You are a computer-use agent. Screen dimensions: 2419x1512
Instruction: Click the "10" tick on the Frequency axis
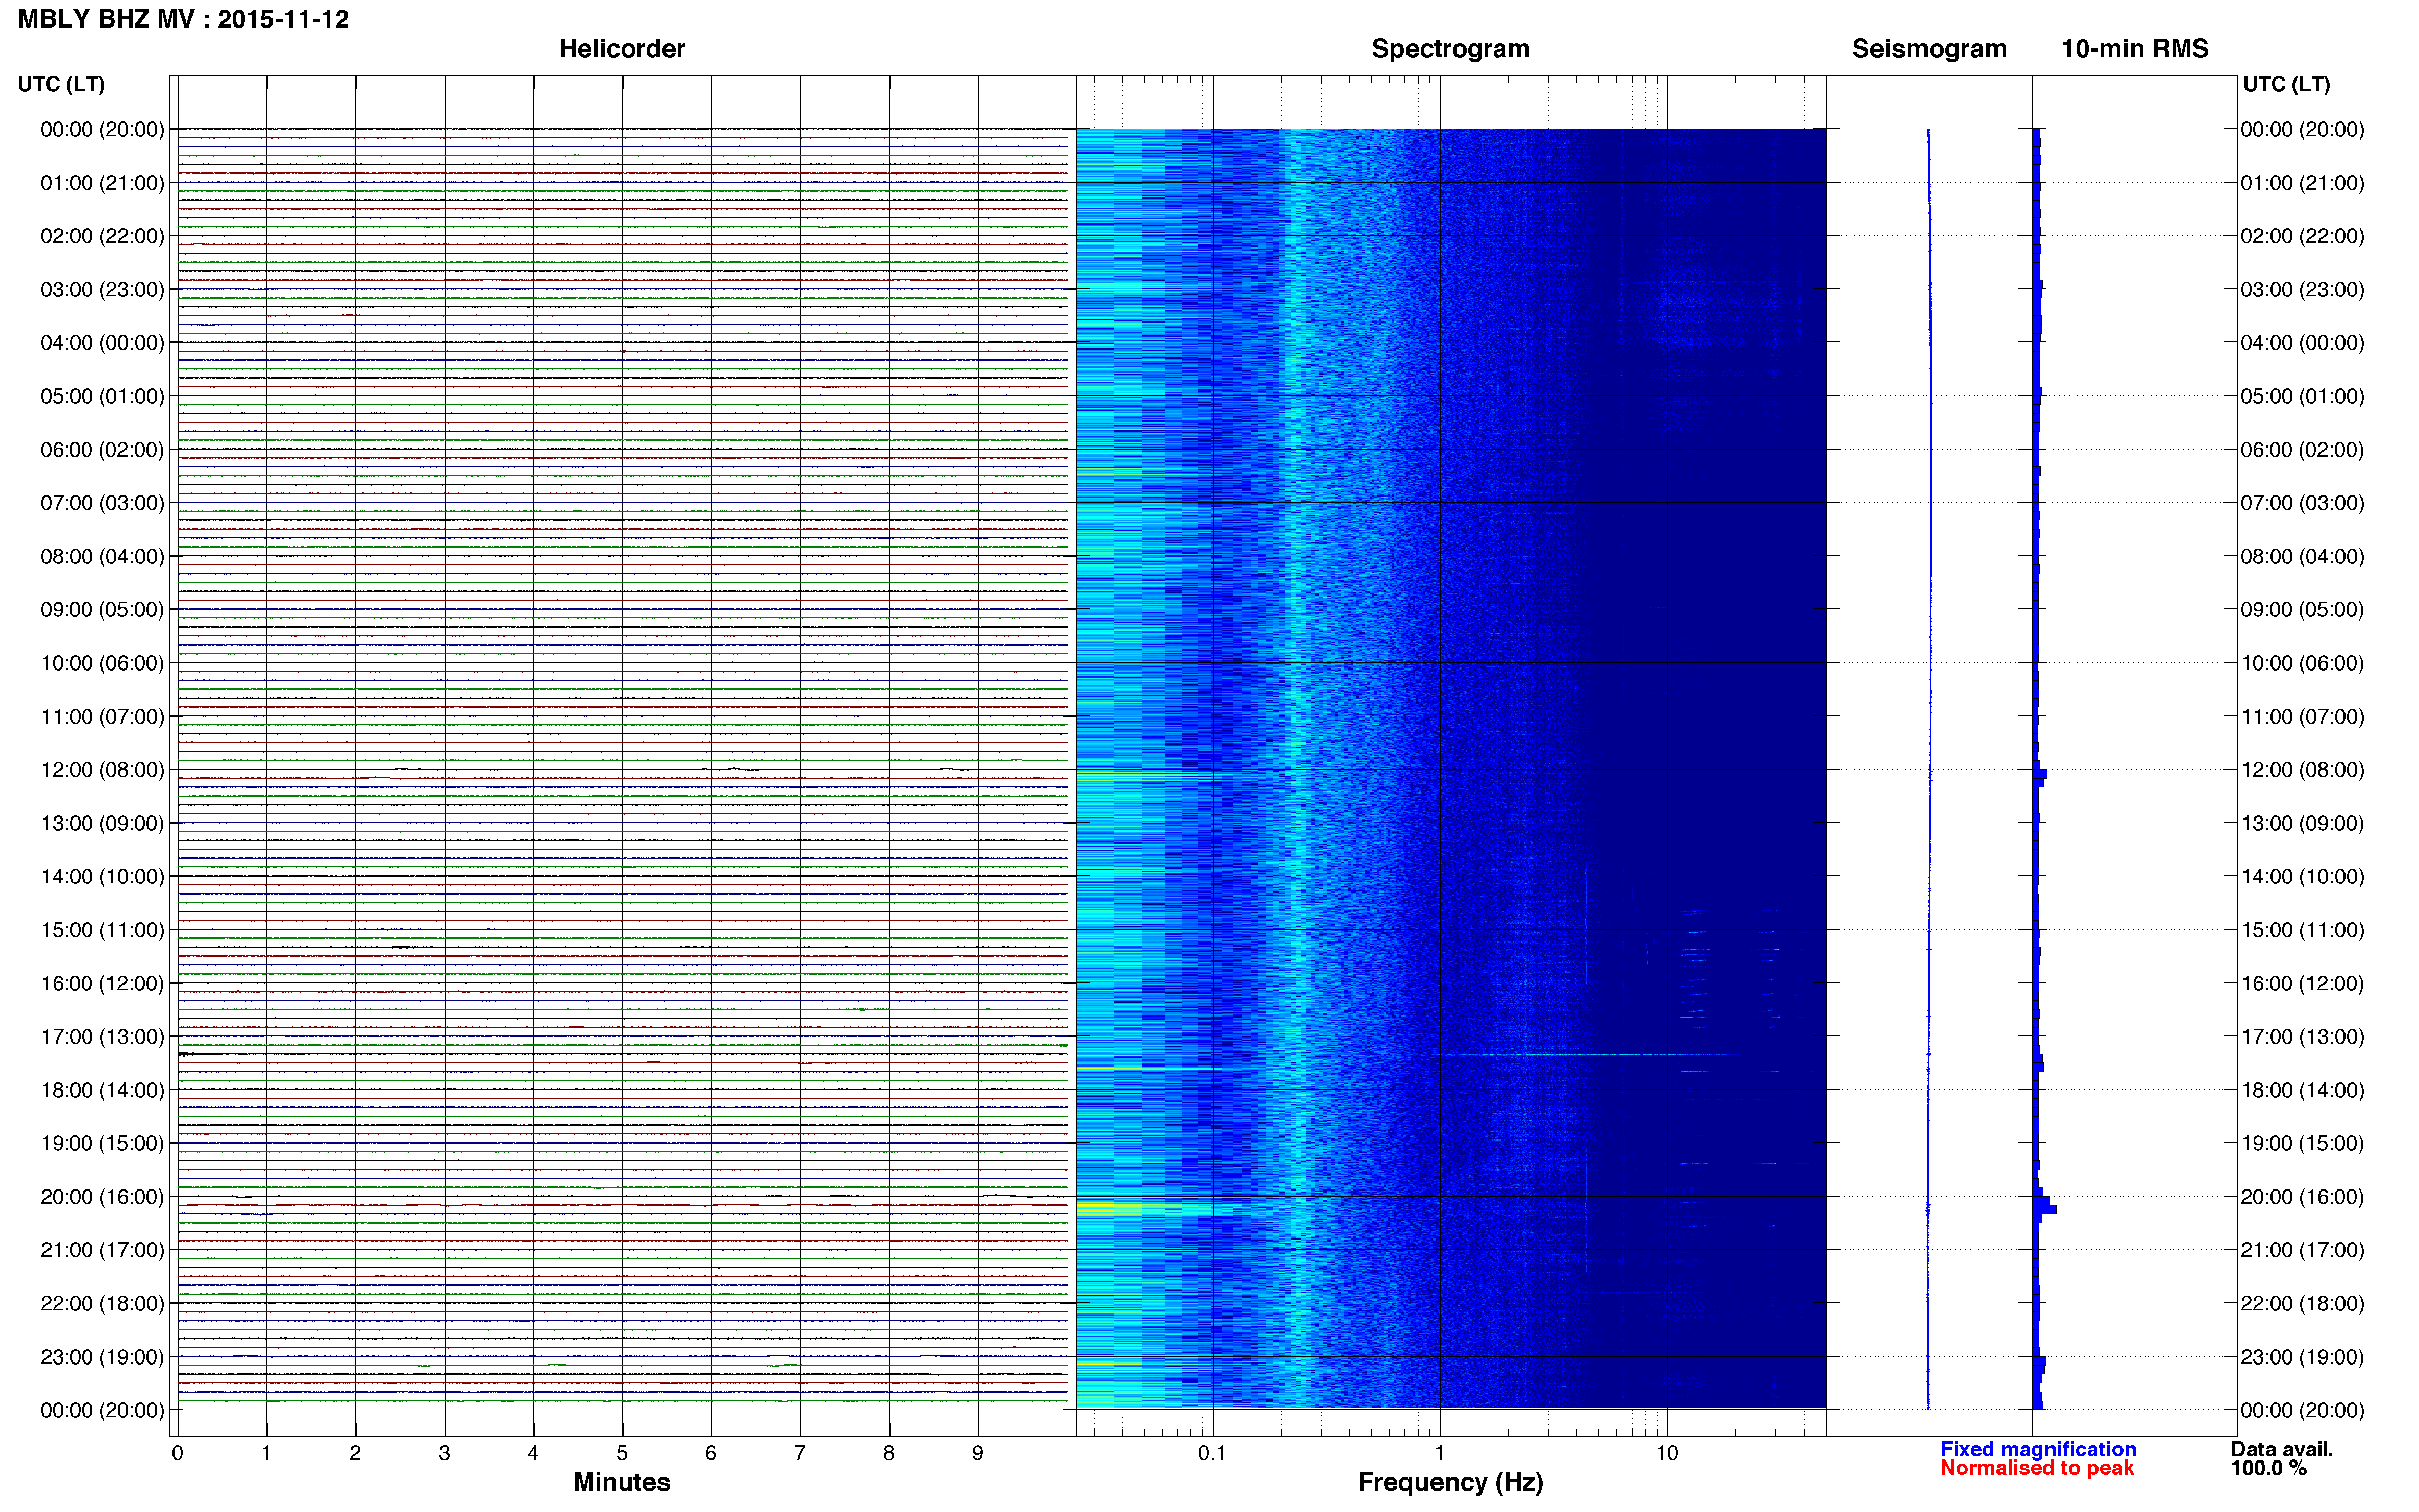coord(1667,1453)
